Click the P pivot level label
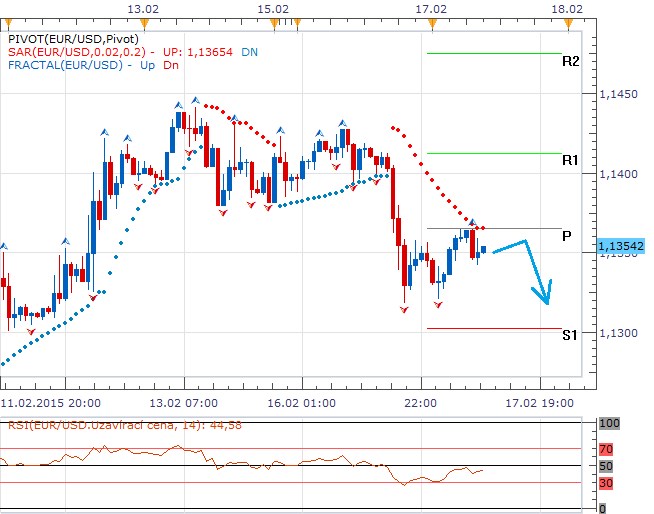654x514 pixels. pos(567,236)
